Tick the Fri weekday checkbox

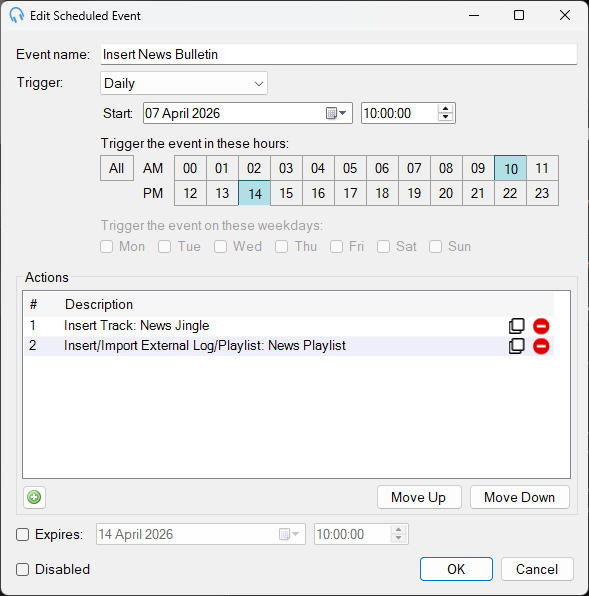[x=336, y=246]
